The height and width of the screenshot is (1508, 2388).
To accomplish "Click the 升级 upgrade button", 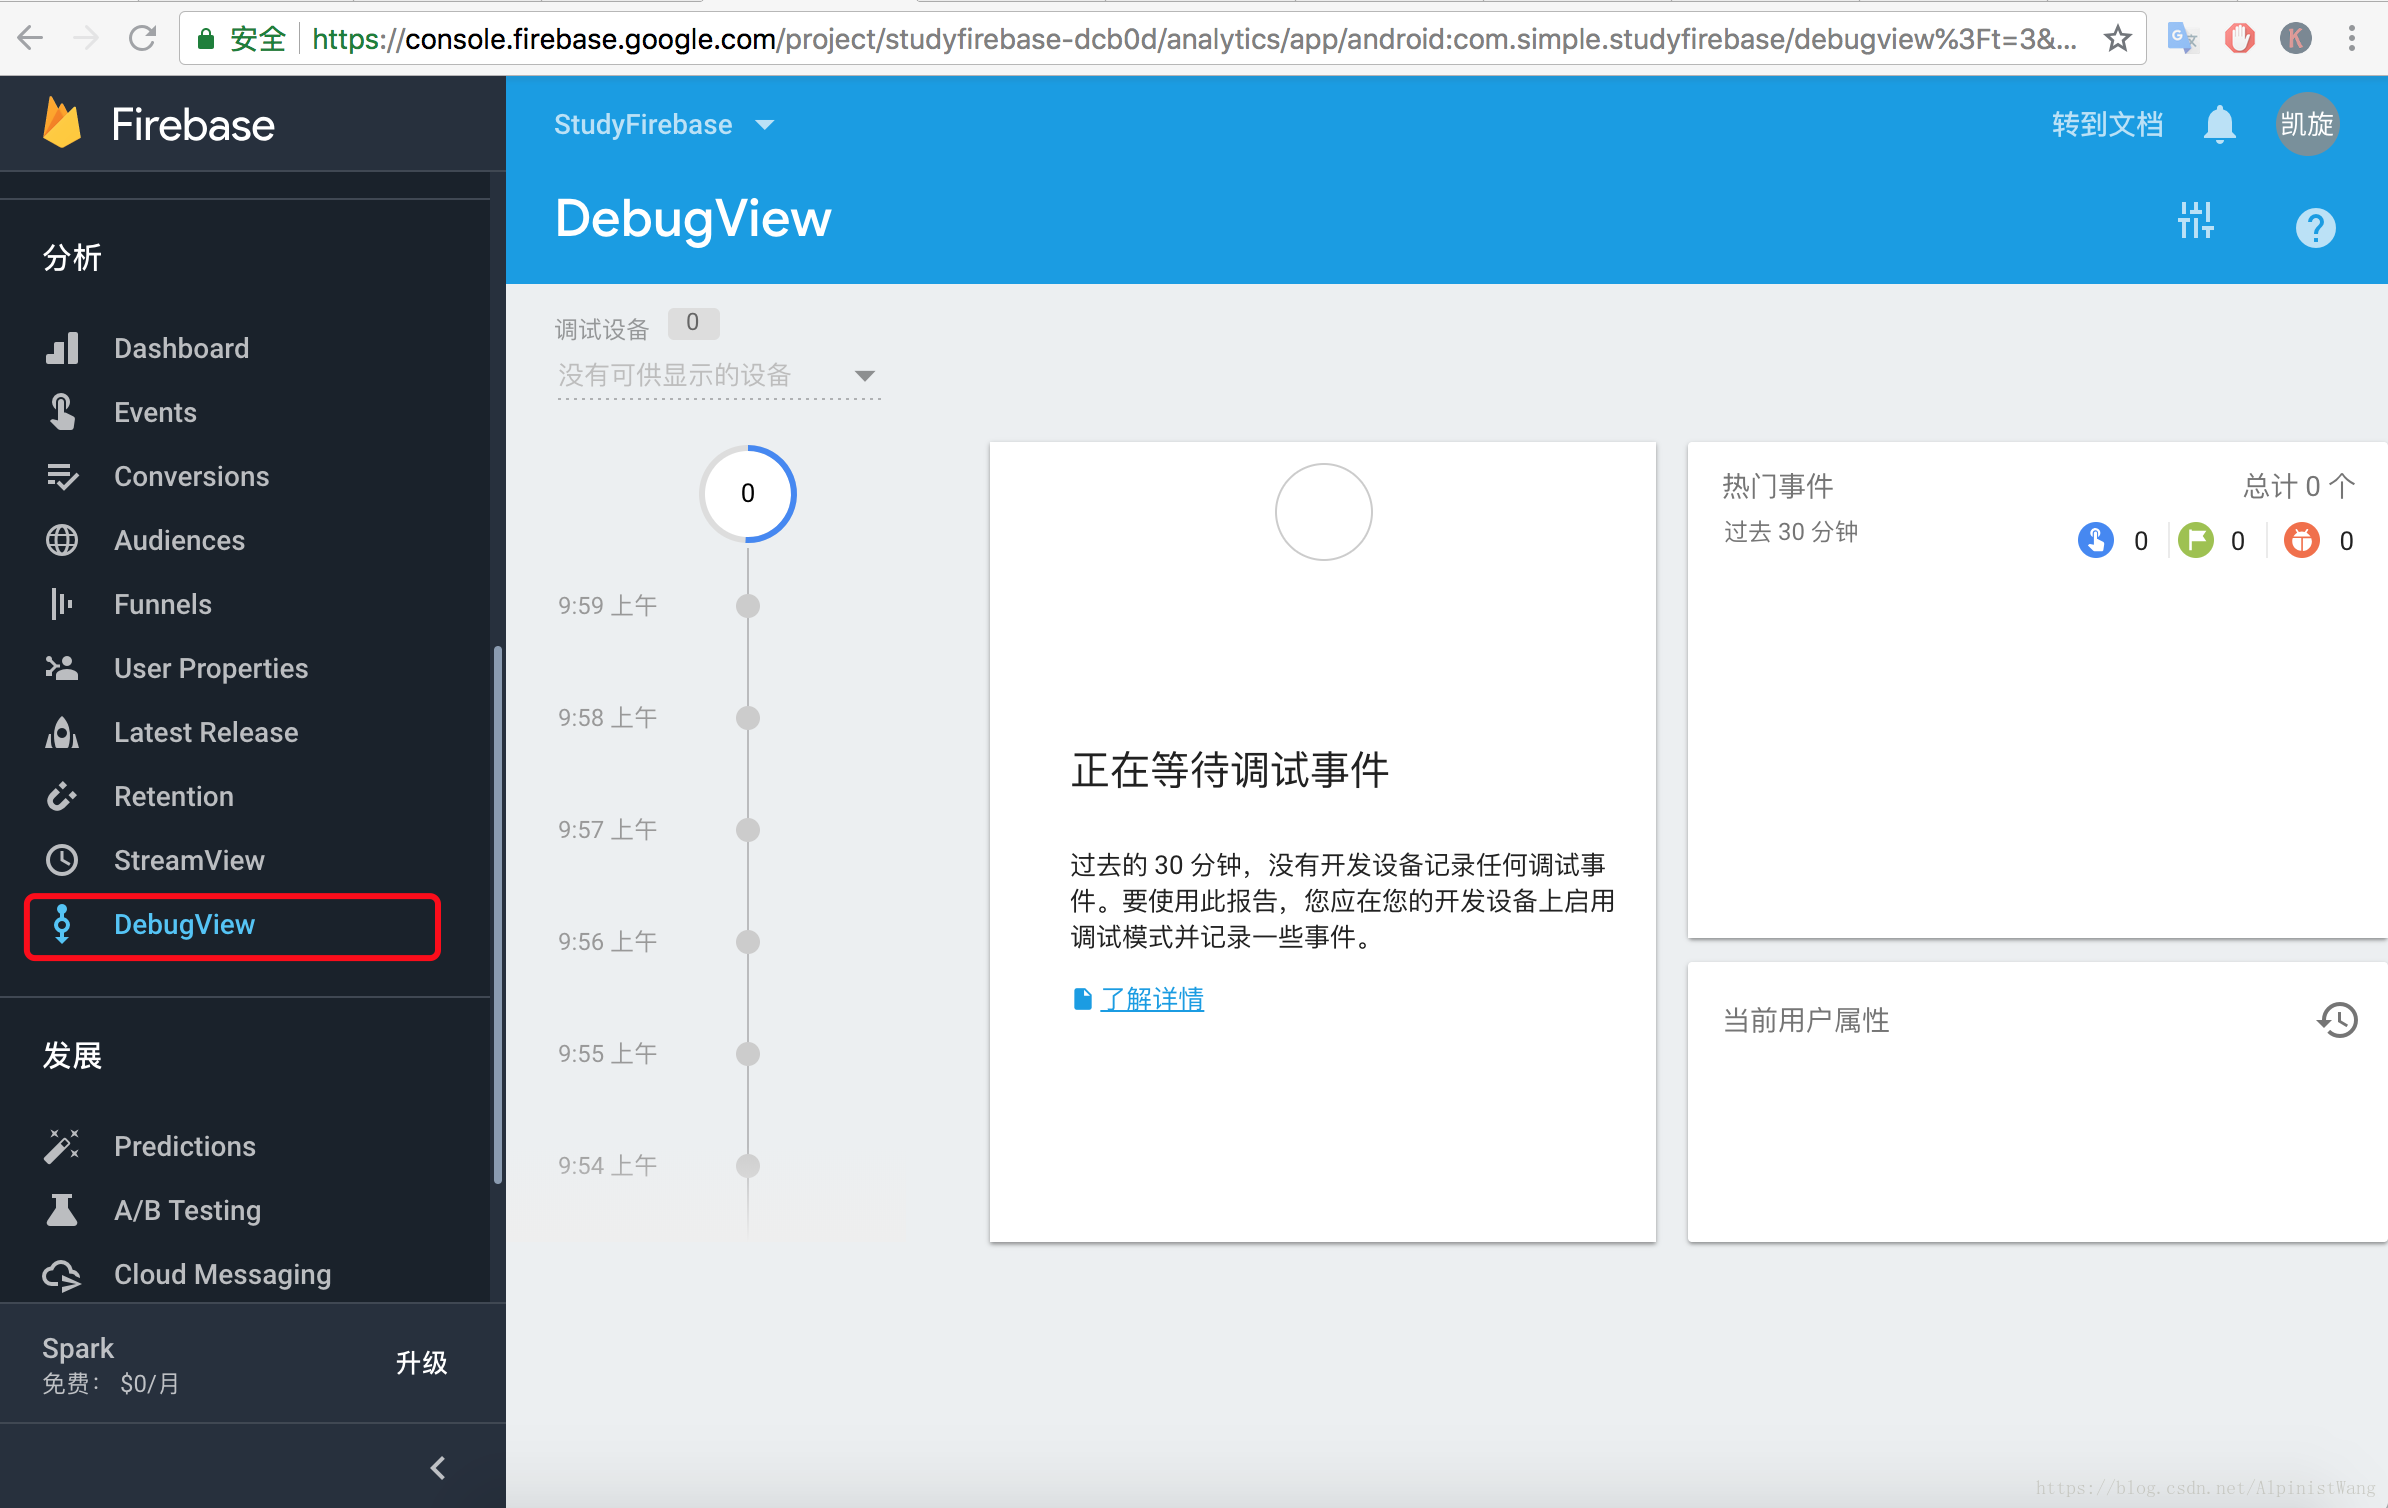I will click(x=421, y=1363).
